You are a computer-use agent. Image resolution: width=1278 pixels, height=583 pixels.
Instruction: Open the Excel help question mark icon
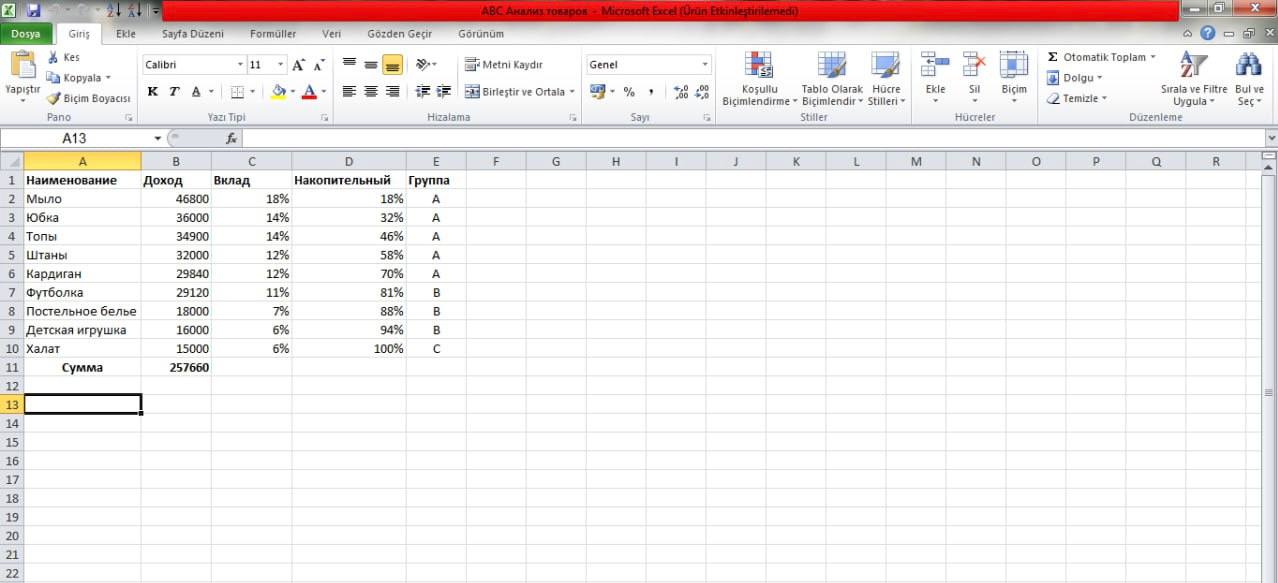(1207, 33)
